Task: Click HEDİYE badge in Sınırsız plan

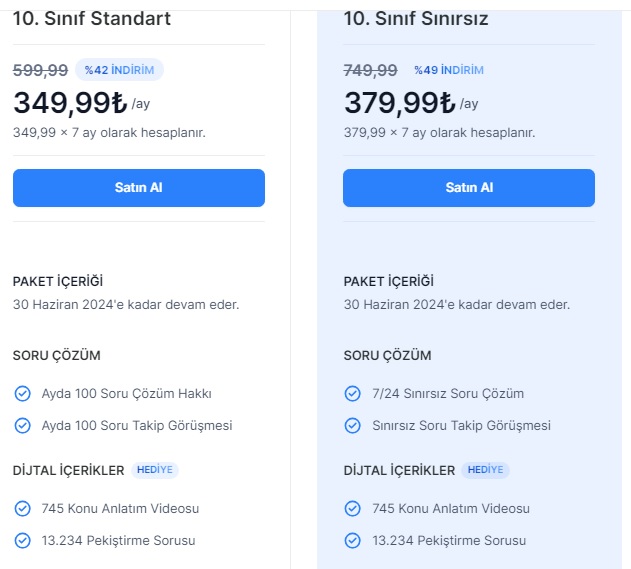Action: [x=485, y=470]
